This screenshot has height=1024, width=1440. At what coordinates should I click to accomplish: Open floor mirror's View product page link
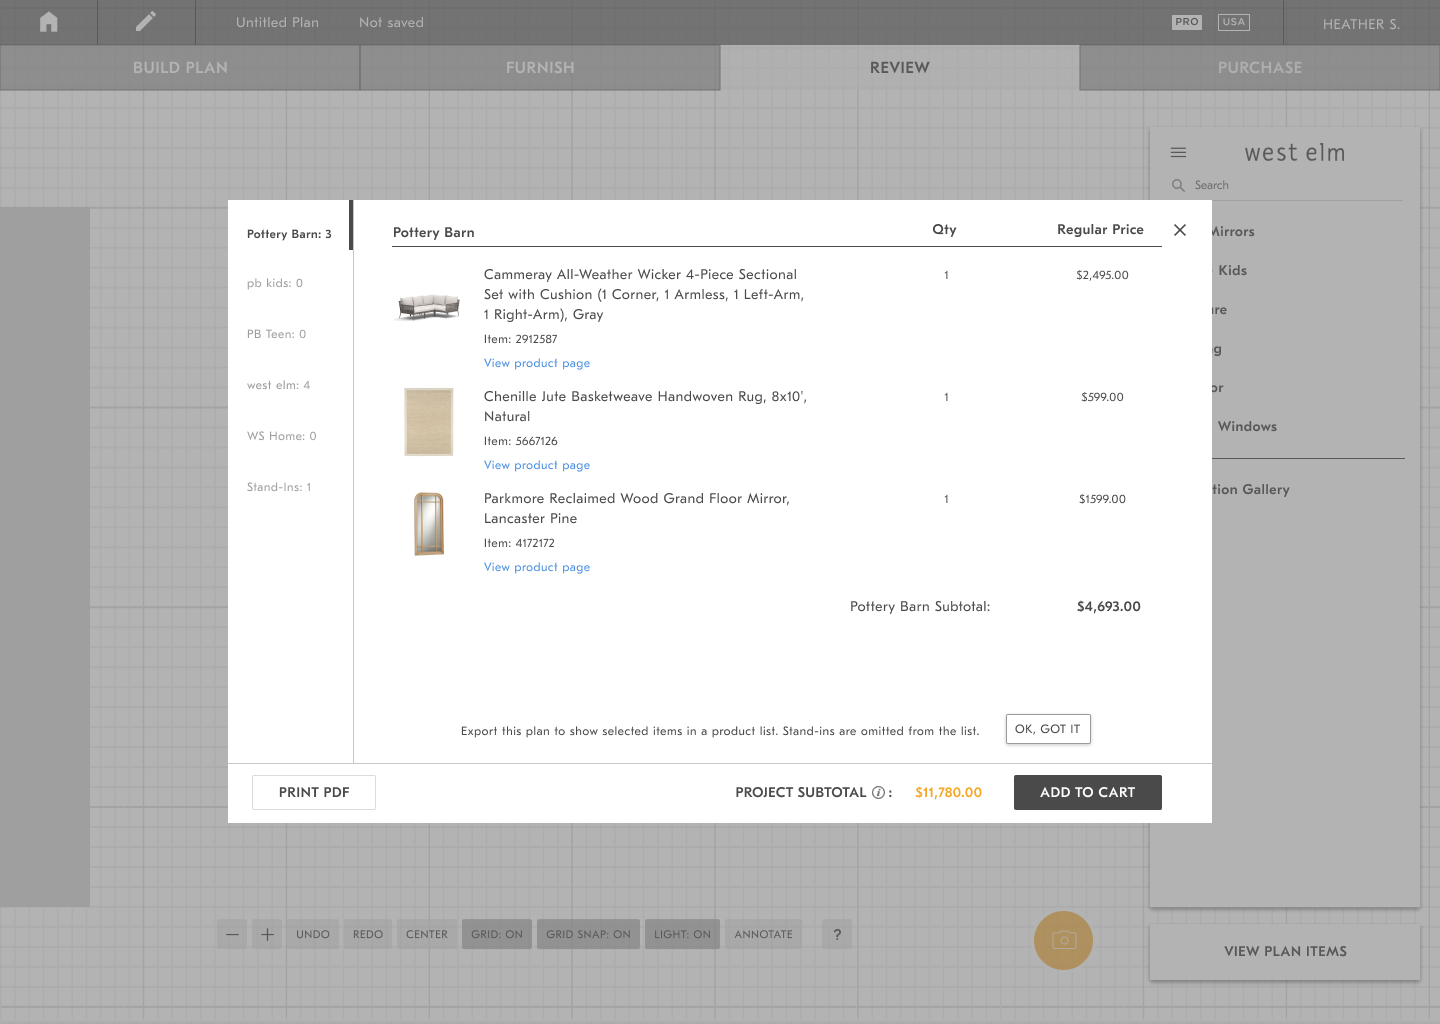pyautogui.click(x=537, y=567)
